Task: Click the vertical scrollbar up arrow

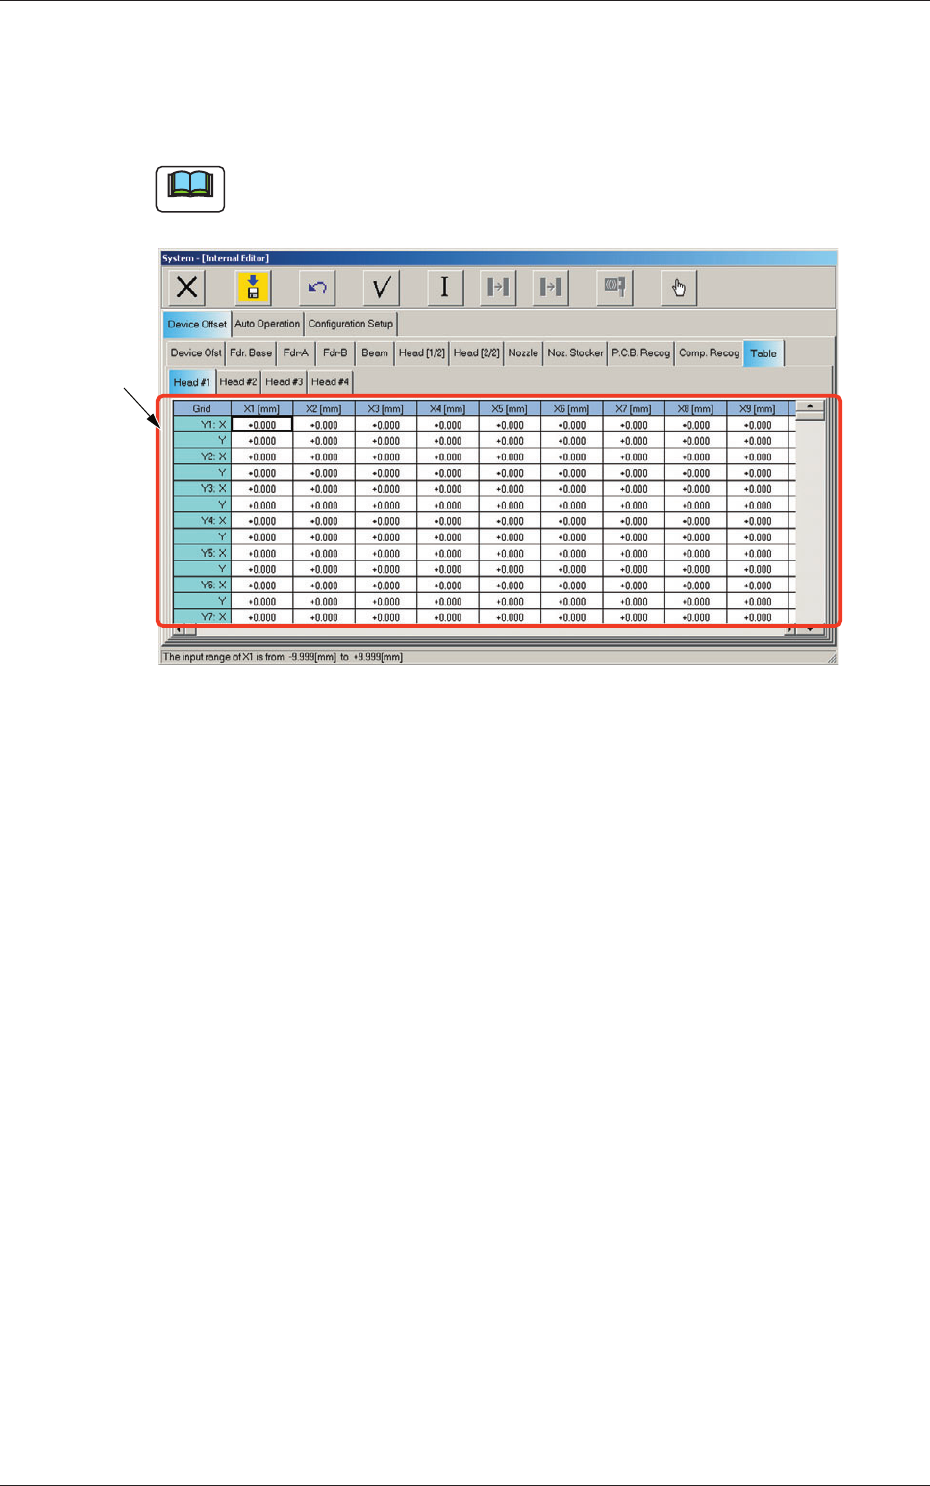Action: (x=810, y=406)
